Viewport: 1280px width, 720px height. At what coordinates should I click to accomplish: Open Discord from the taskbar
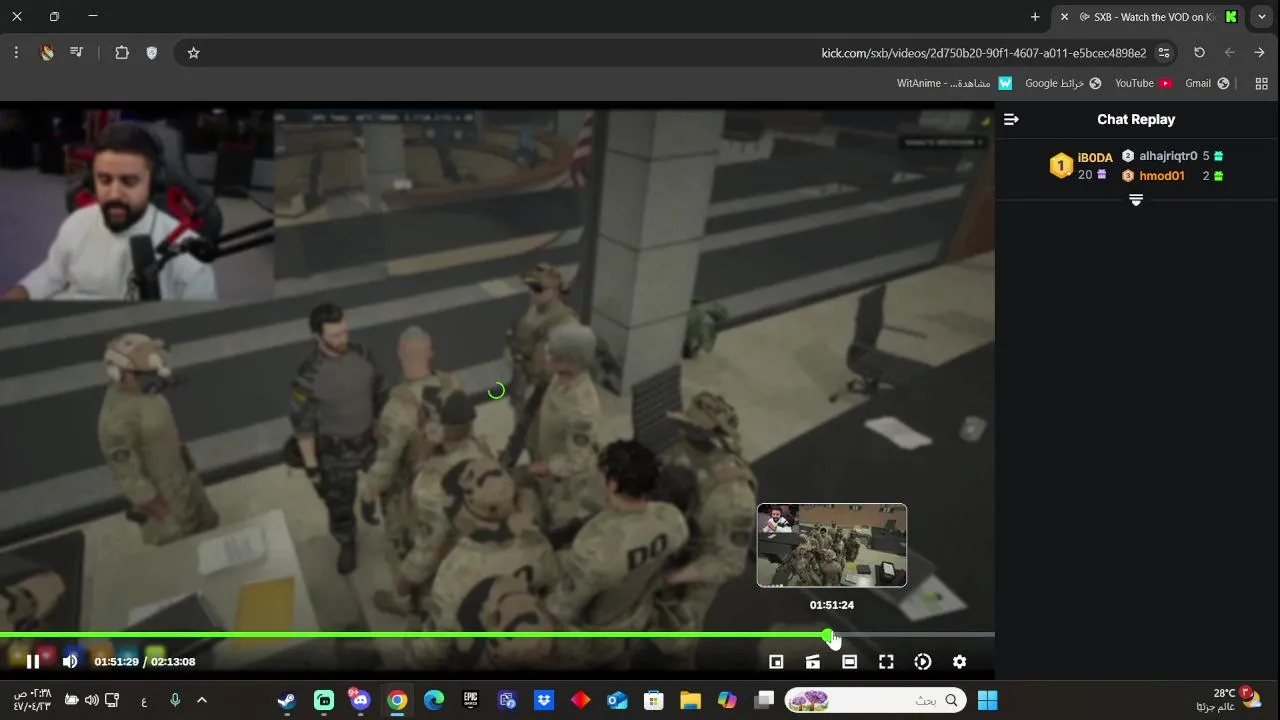coord(360,700)
